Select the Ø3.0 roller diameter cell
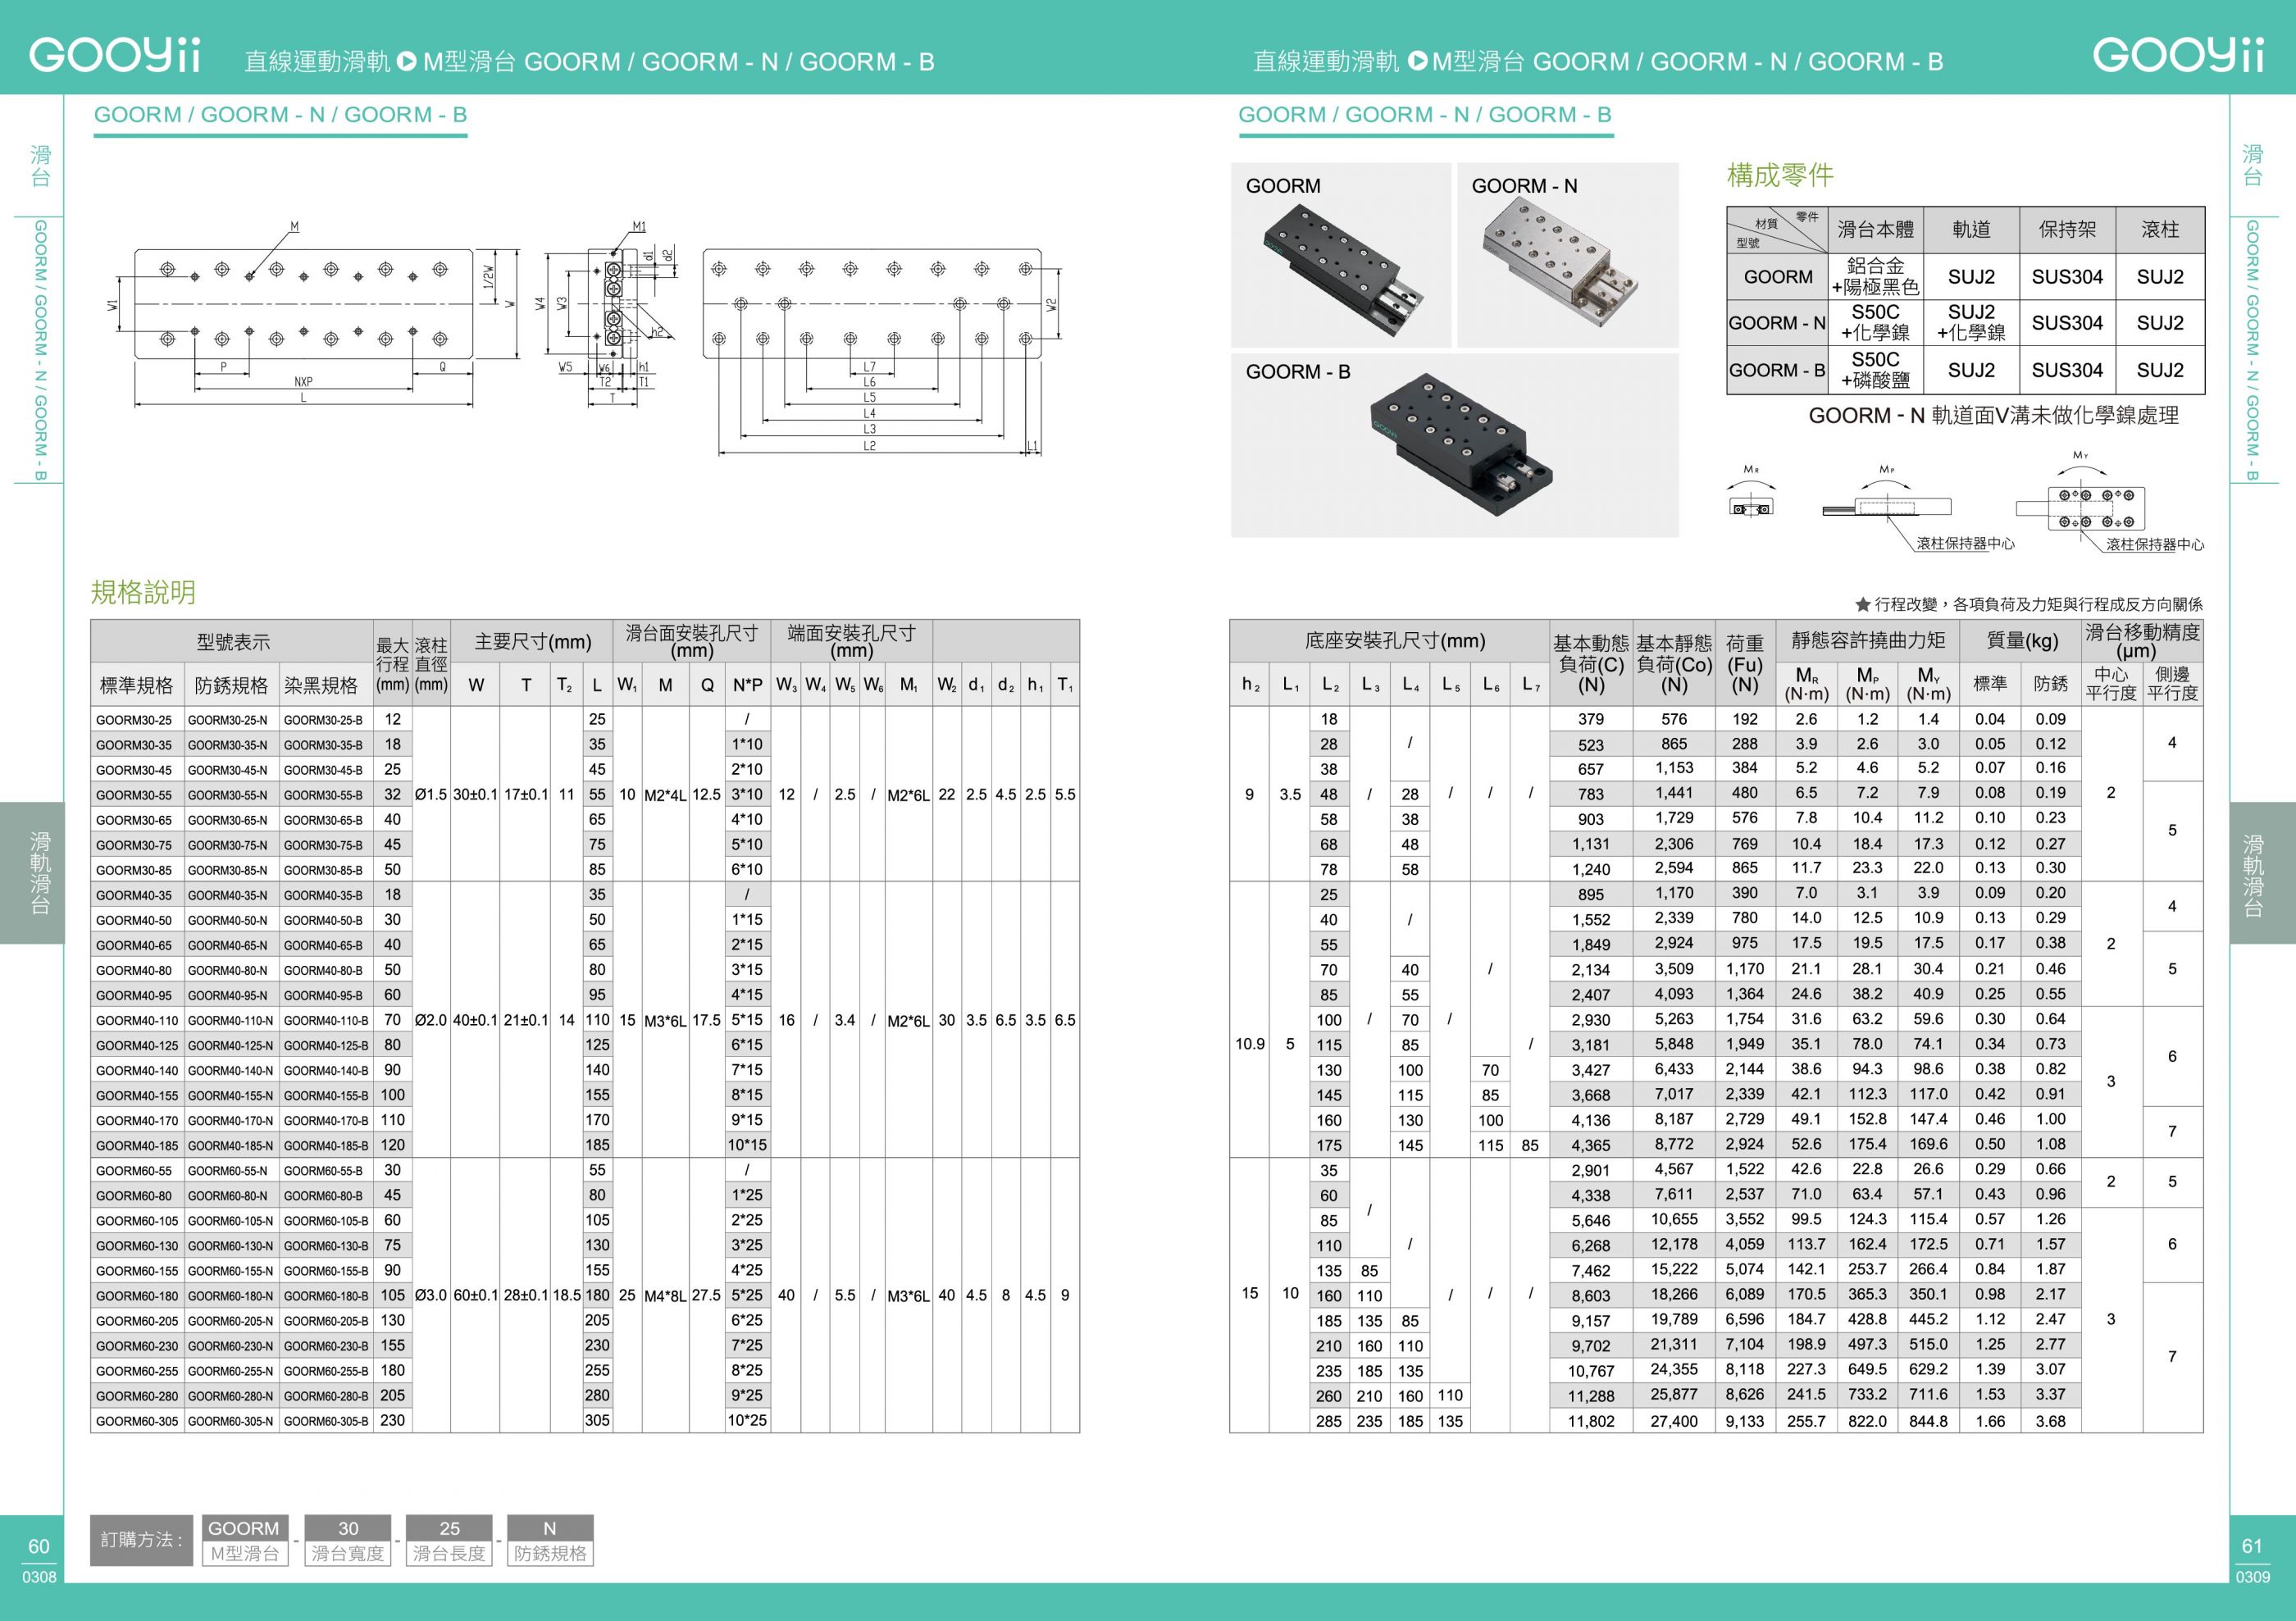This screenshot has height=1621, width=2296. (x=431, y=1295)
